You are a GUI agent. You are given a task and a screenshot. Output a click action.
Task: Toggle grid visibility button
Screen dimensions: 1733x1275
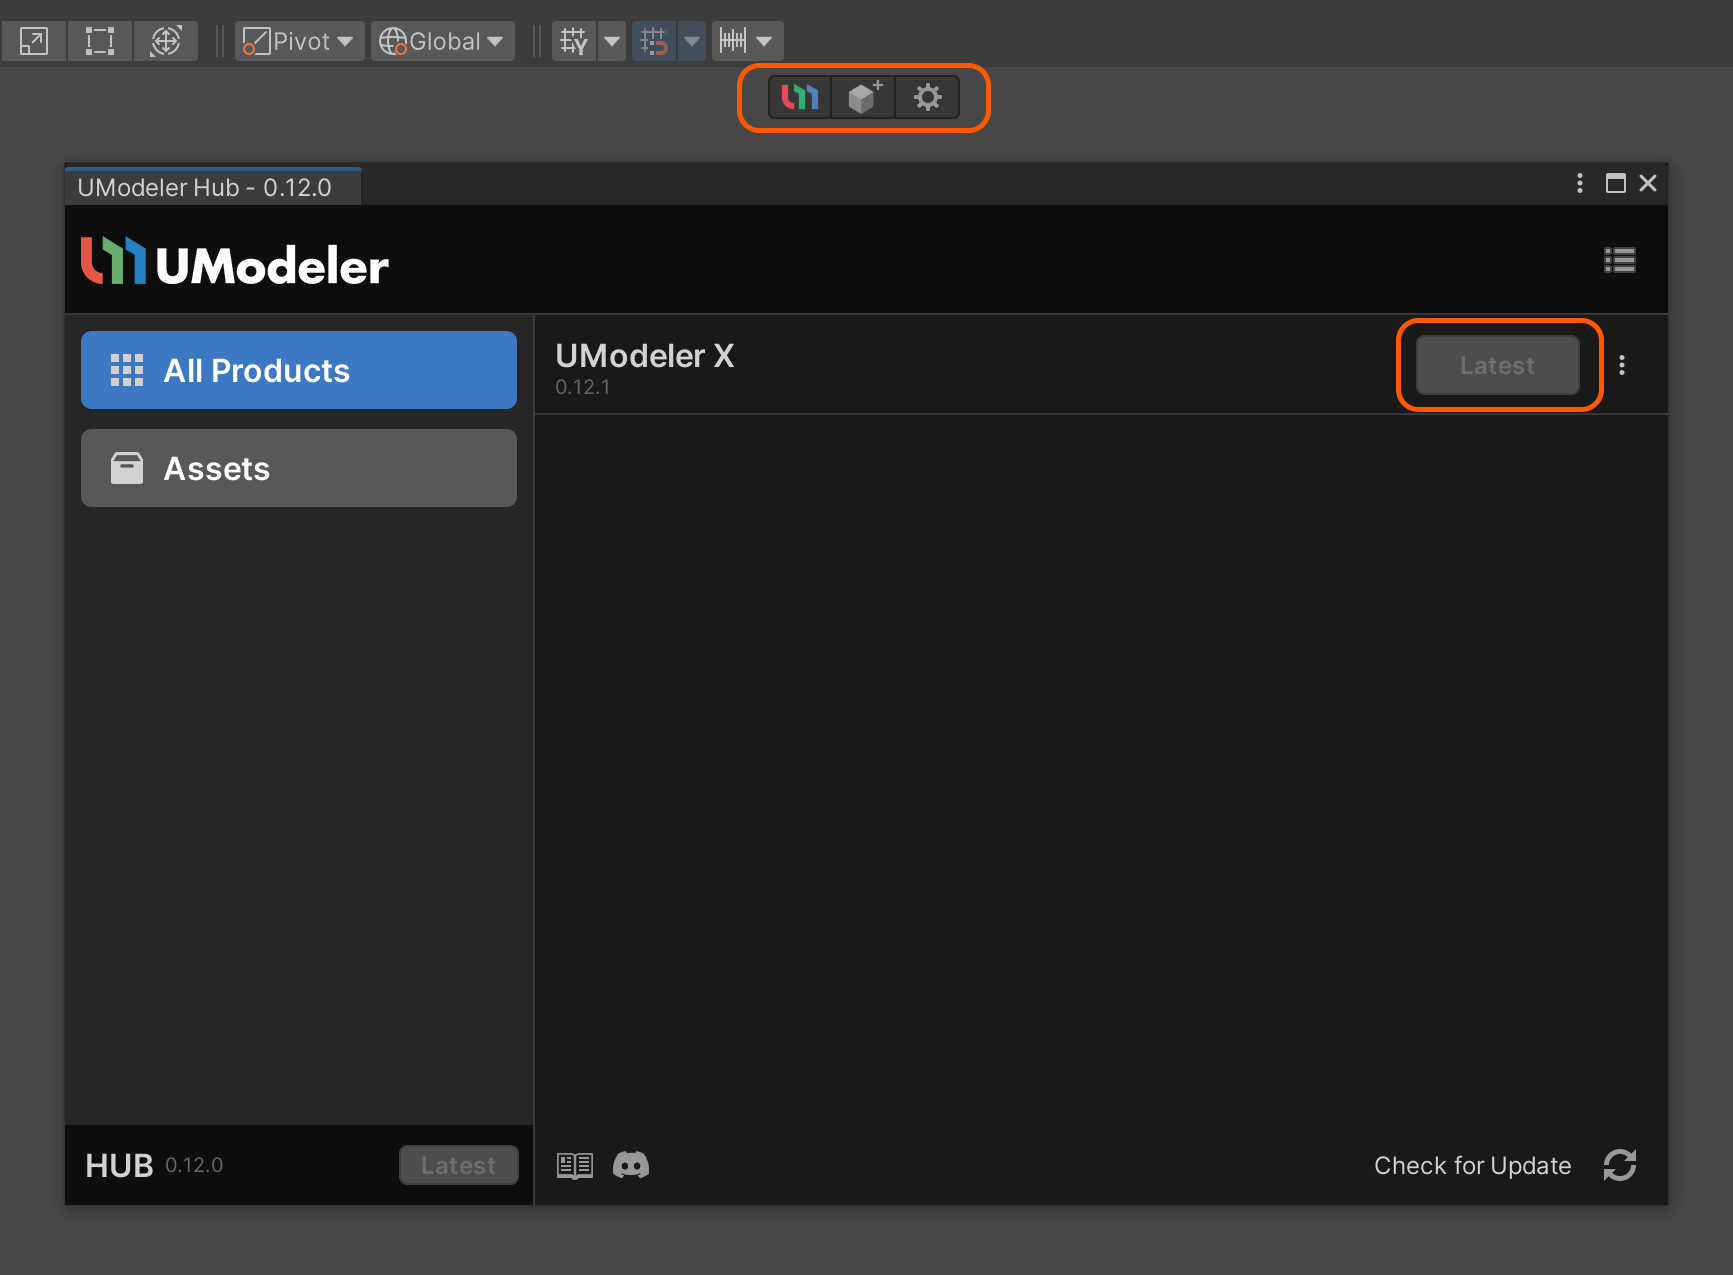click(574, 41)
